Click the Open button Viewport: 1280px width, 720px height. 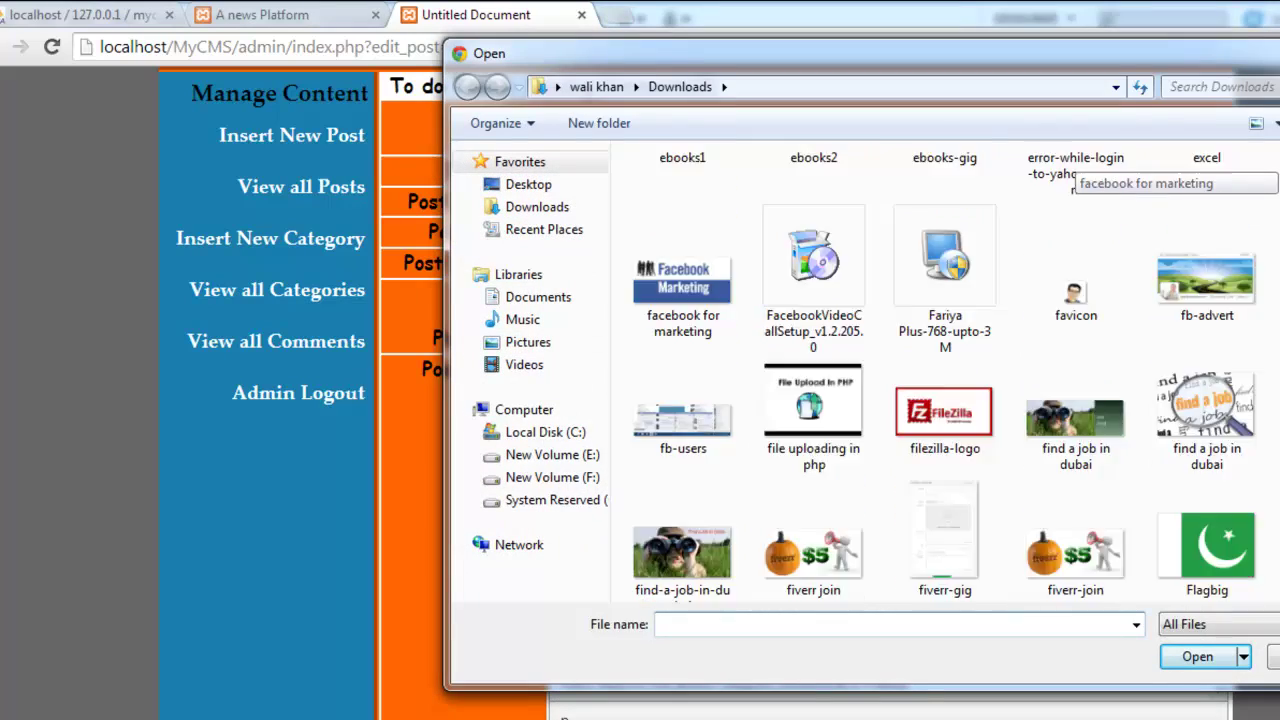(1197, 657)
